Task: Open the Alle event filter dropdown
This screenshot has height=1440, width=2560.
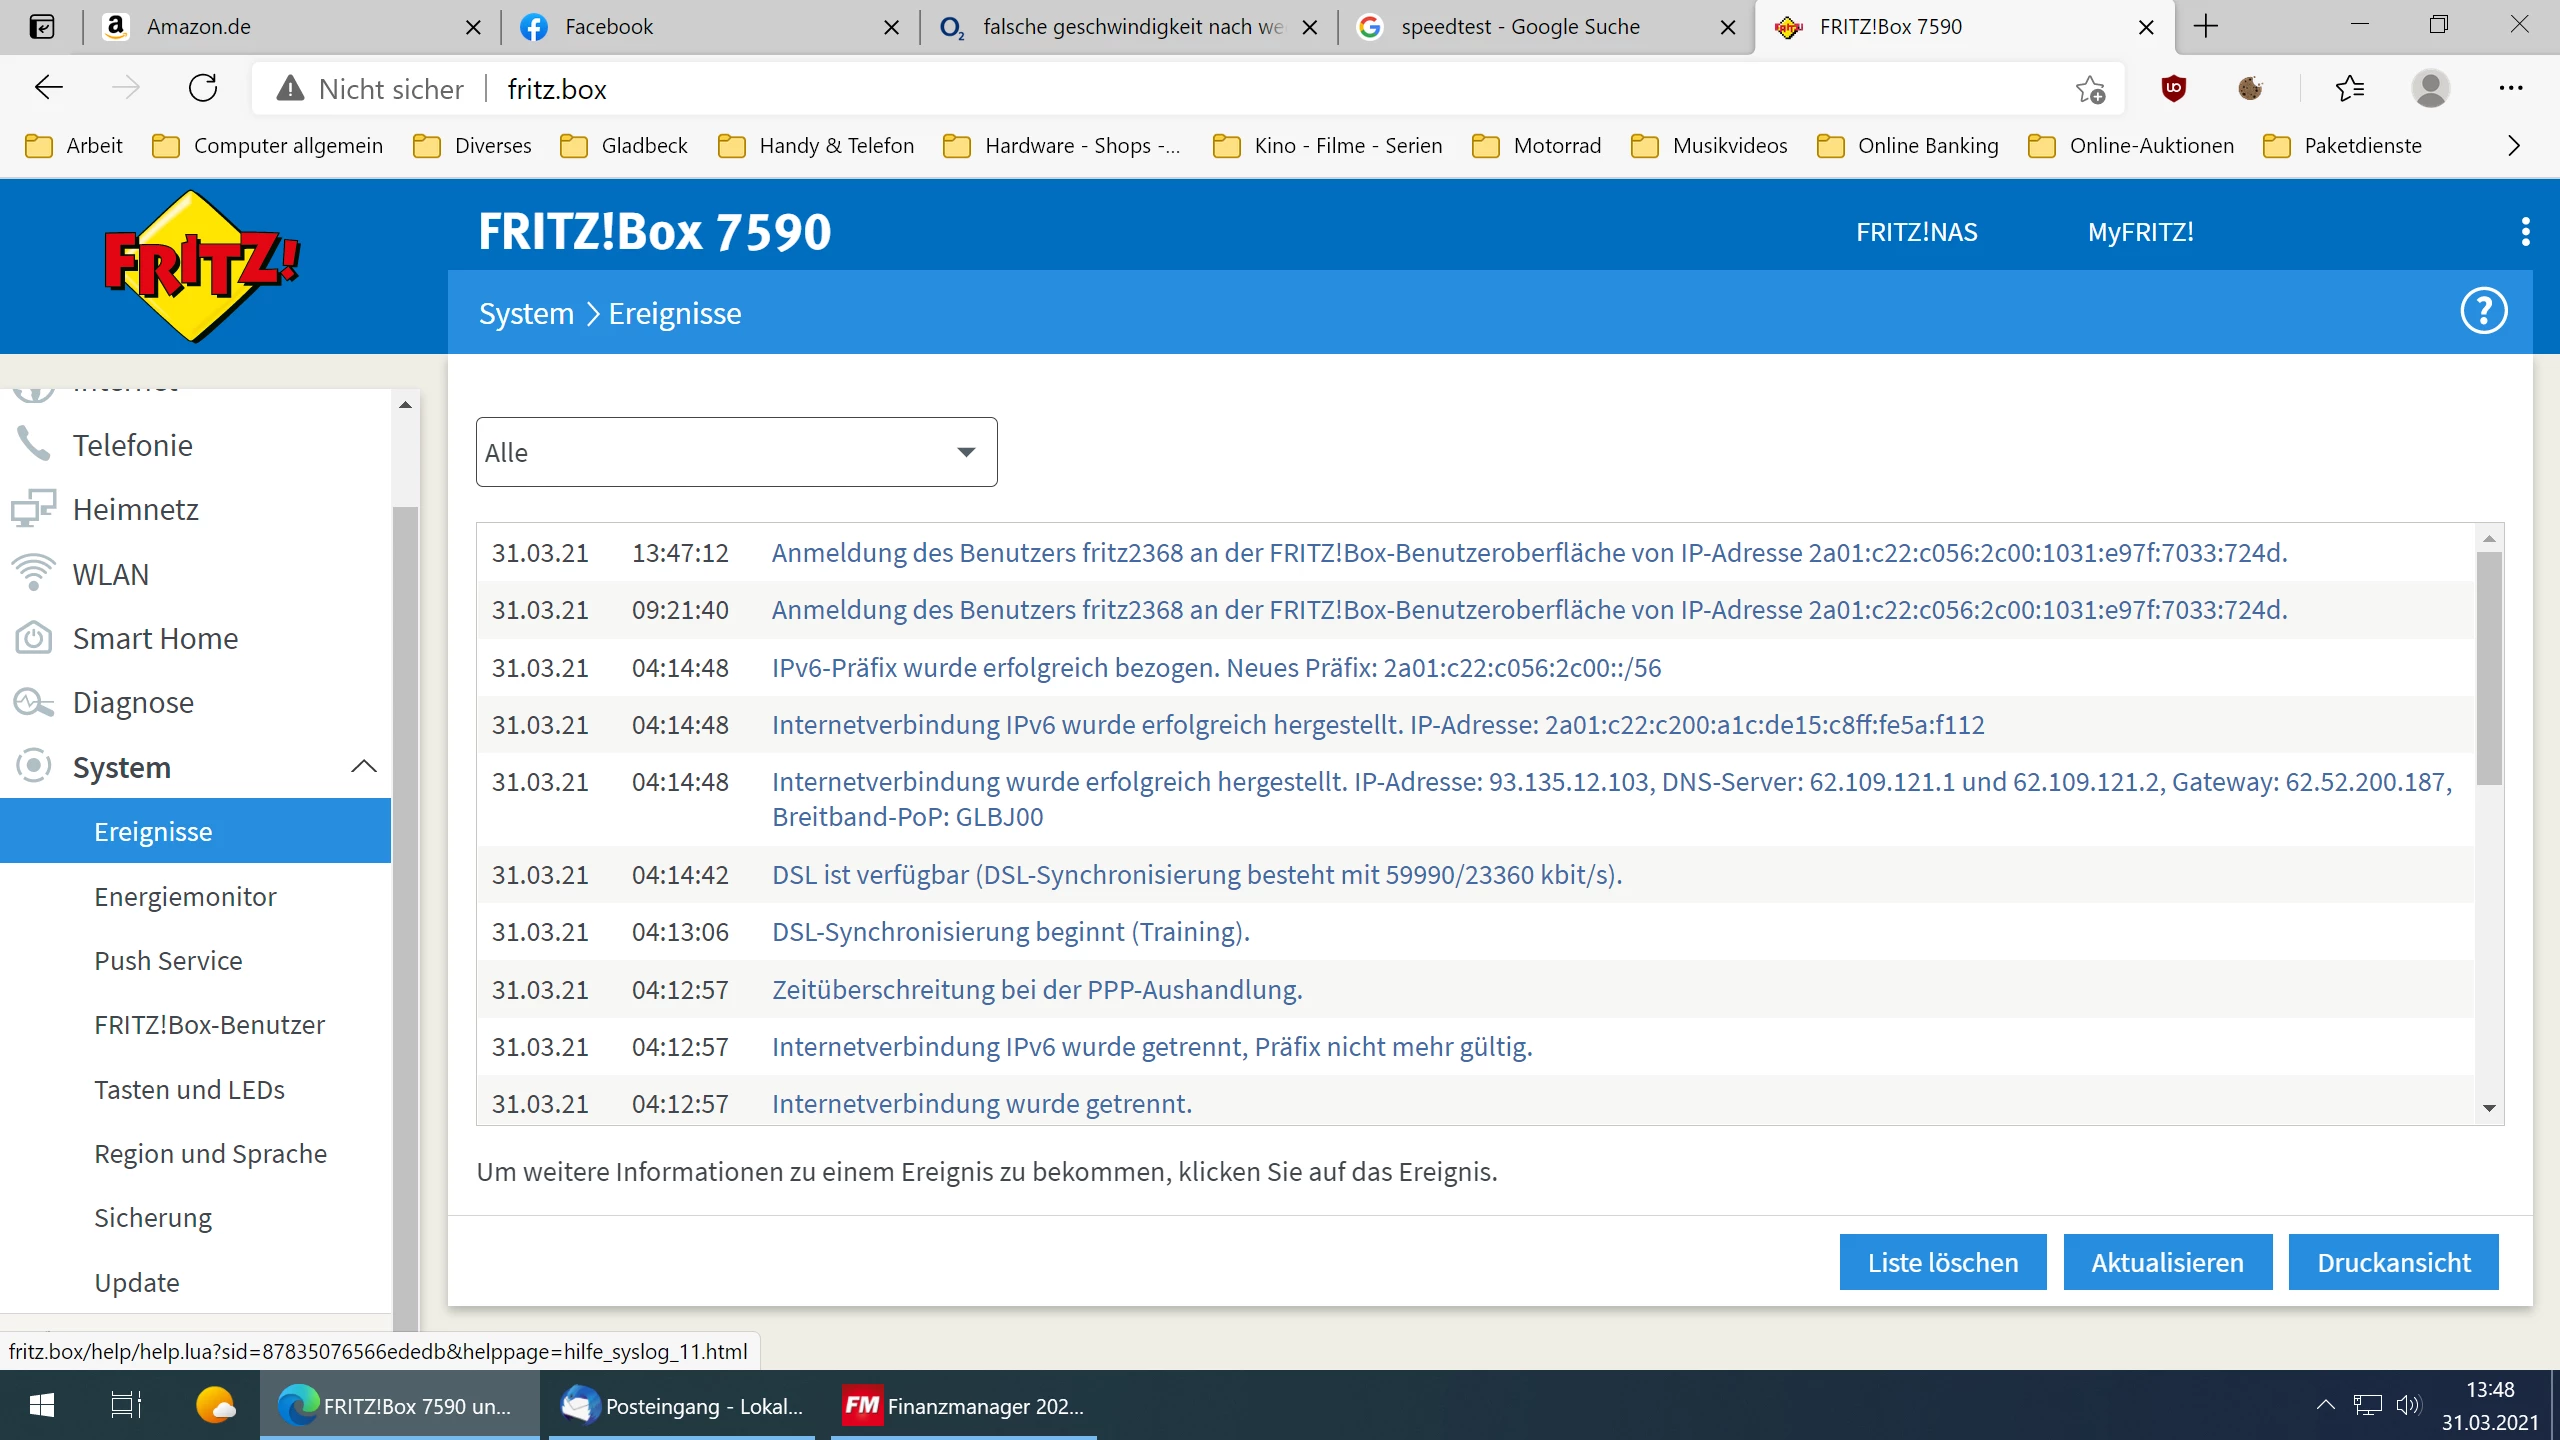Action: click(736, 452)
